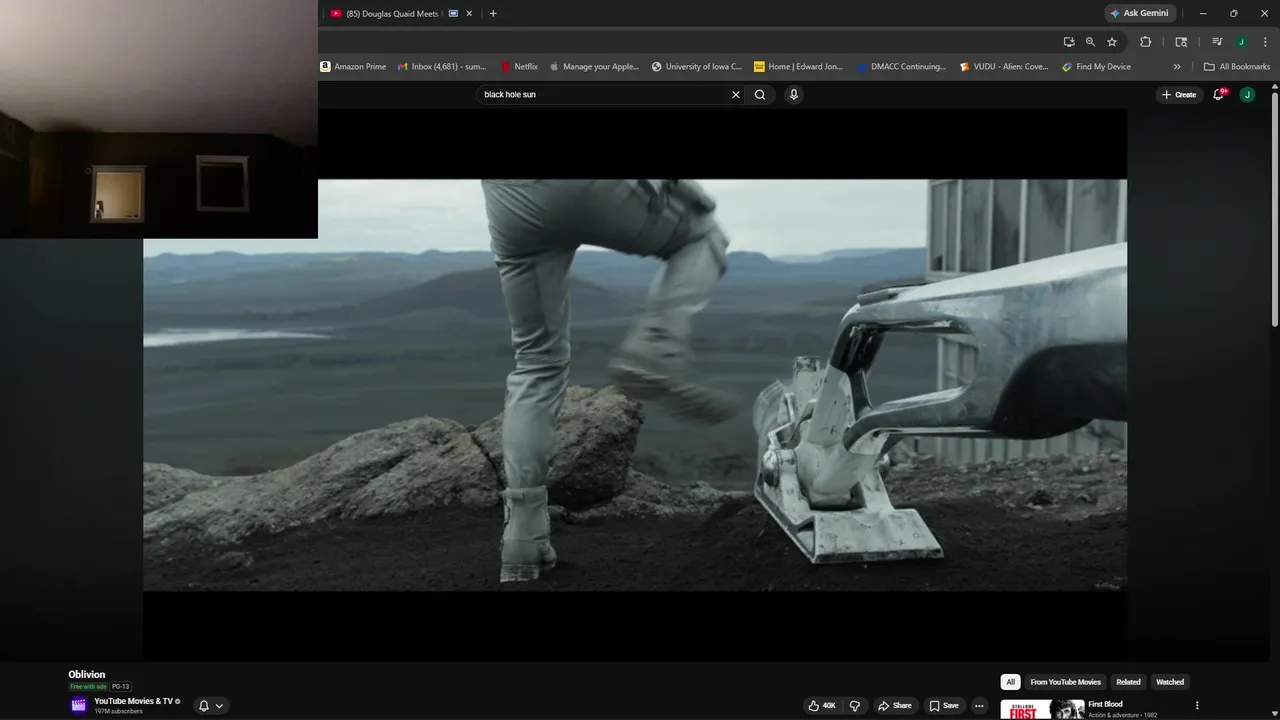Open the Manage your Apple bookmark
Viewport: 1280px width, 720px height.
pos(594,67)
